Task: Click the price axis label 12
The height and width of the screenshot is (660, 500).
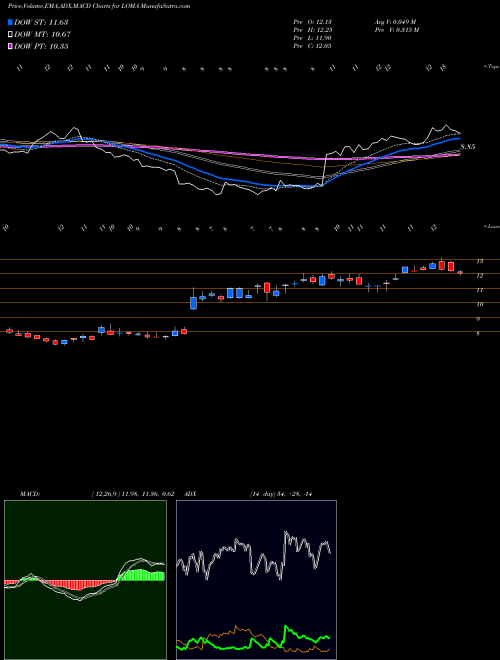Action: [x=479, y=276]
